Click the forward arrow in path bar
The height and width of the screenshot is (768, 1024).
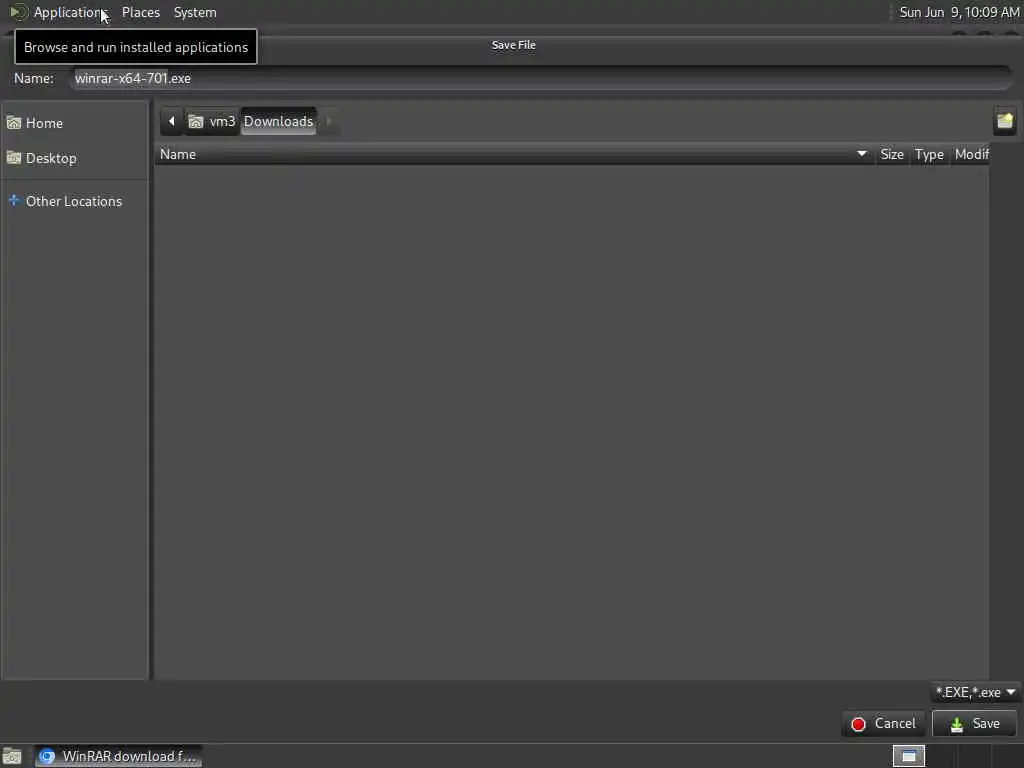click(x=329, y=121)
